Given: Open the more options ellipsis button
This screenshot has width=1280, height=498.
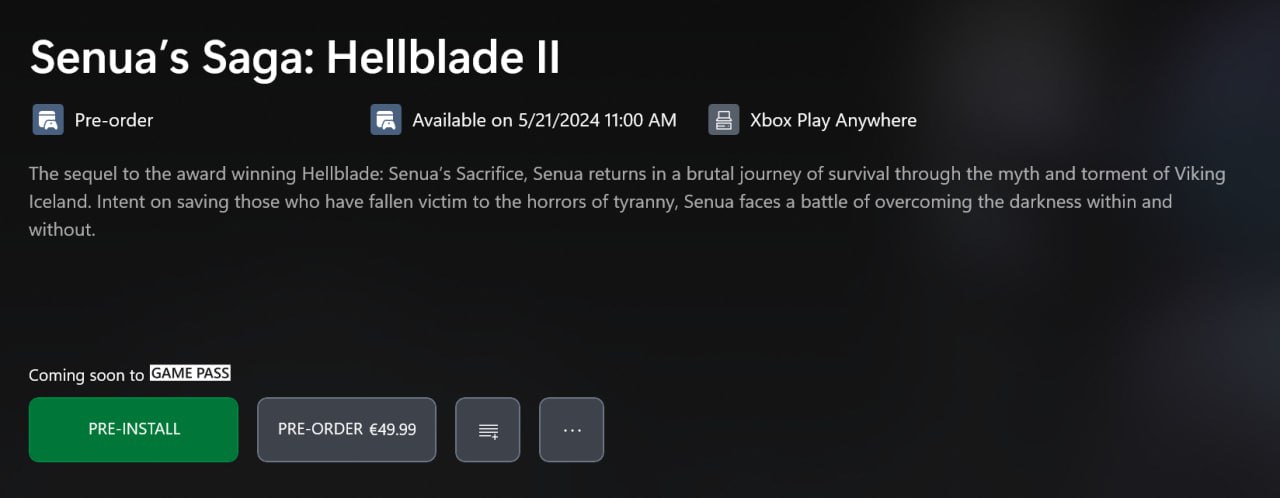Looking at the screenshot, I should click(572, 430).
